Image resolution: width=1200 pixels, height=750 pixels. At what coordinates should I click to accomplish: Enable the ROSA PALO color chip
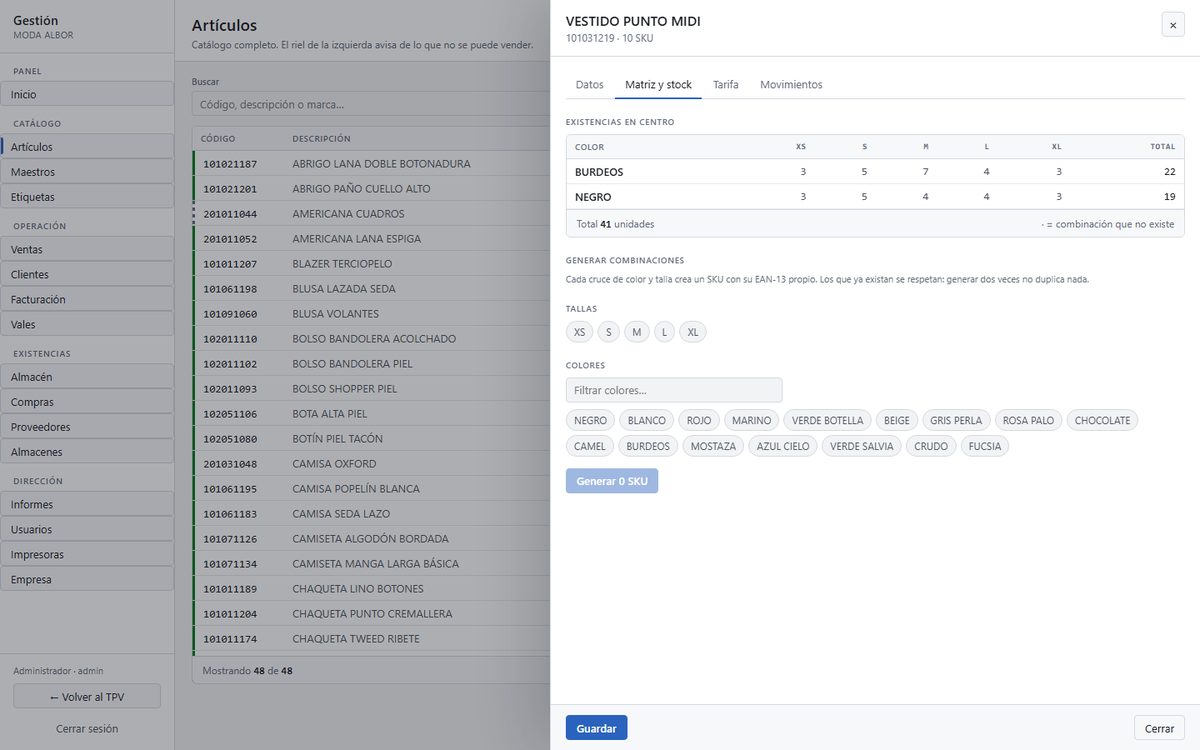point(1029,421)
